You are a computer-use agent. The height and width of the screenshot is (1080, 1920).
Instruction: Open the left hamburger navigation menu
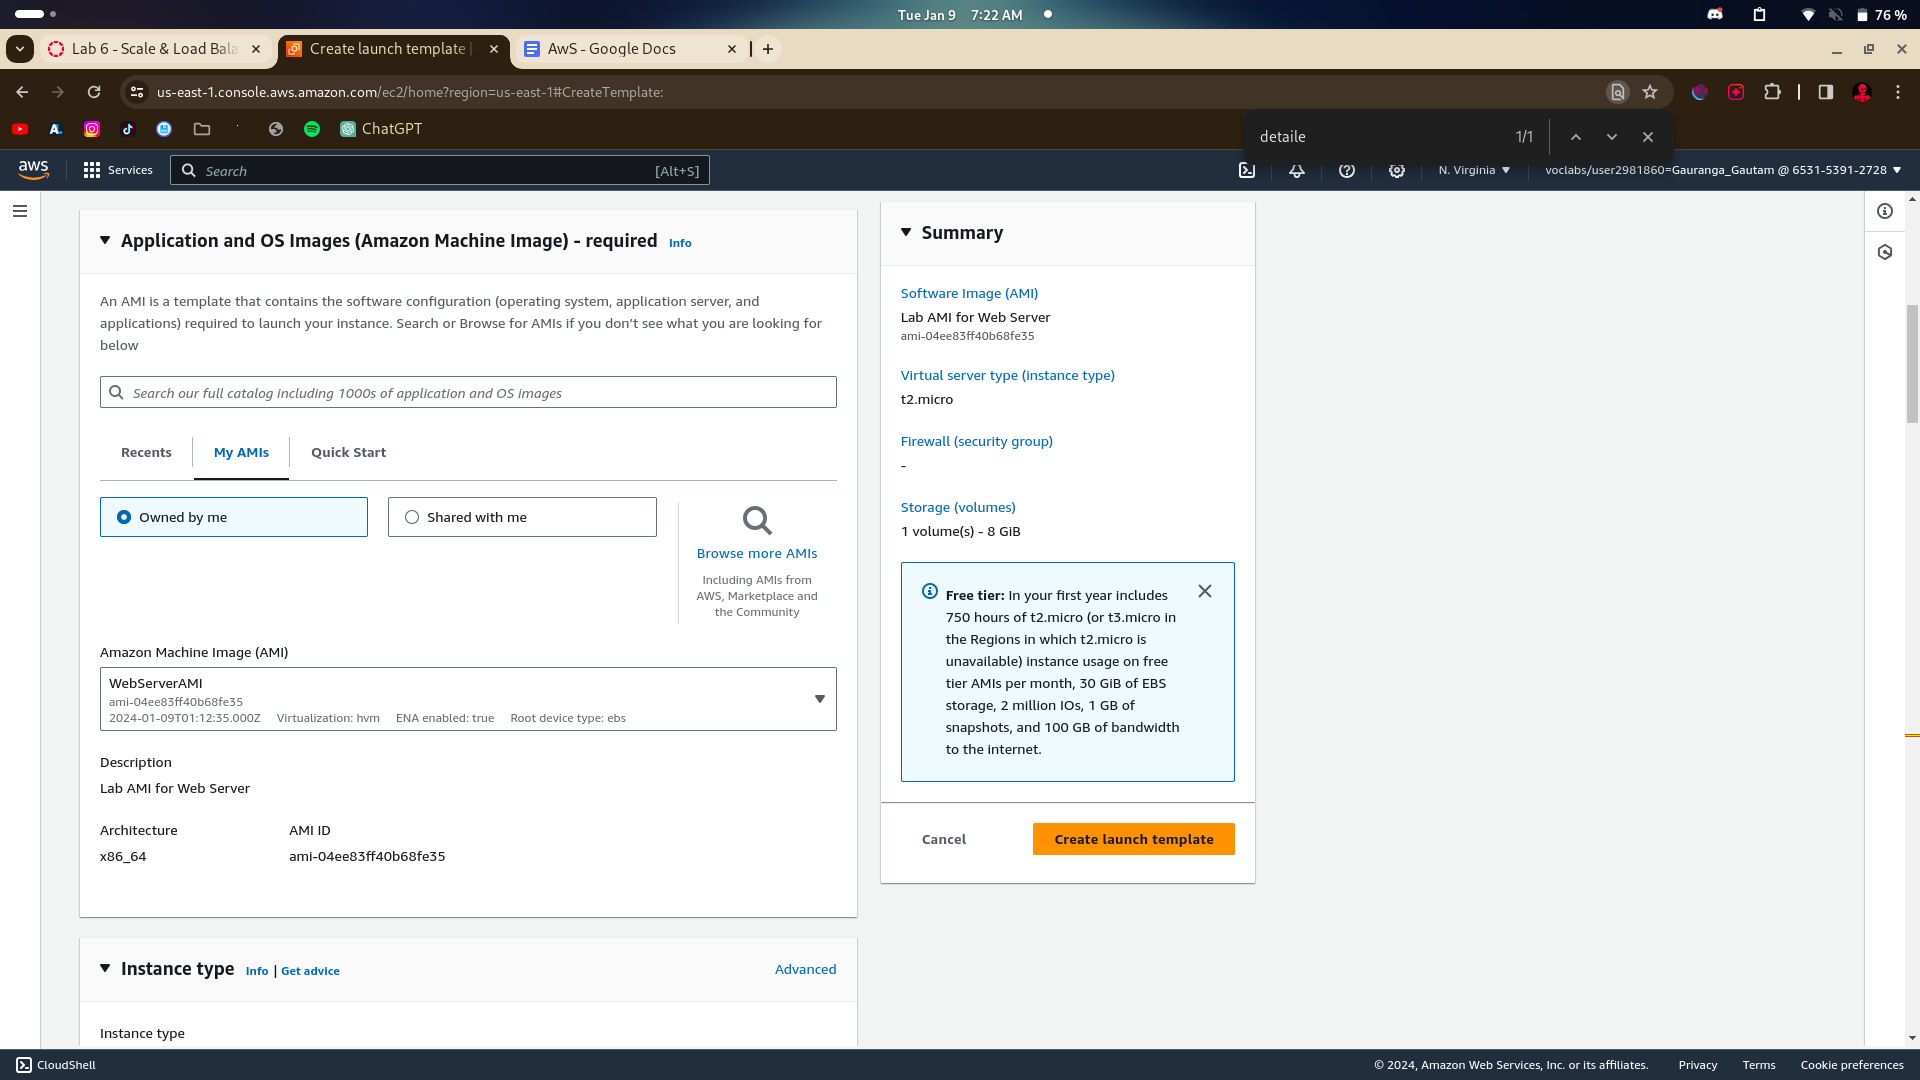[20, 211]
